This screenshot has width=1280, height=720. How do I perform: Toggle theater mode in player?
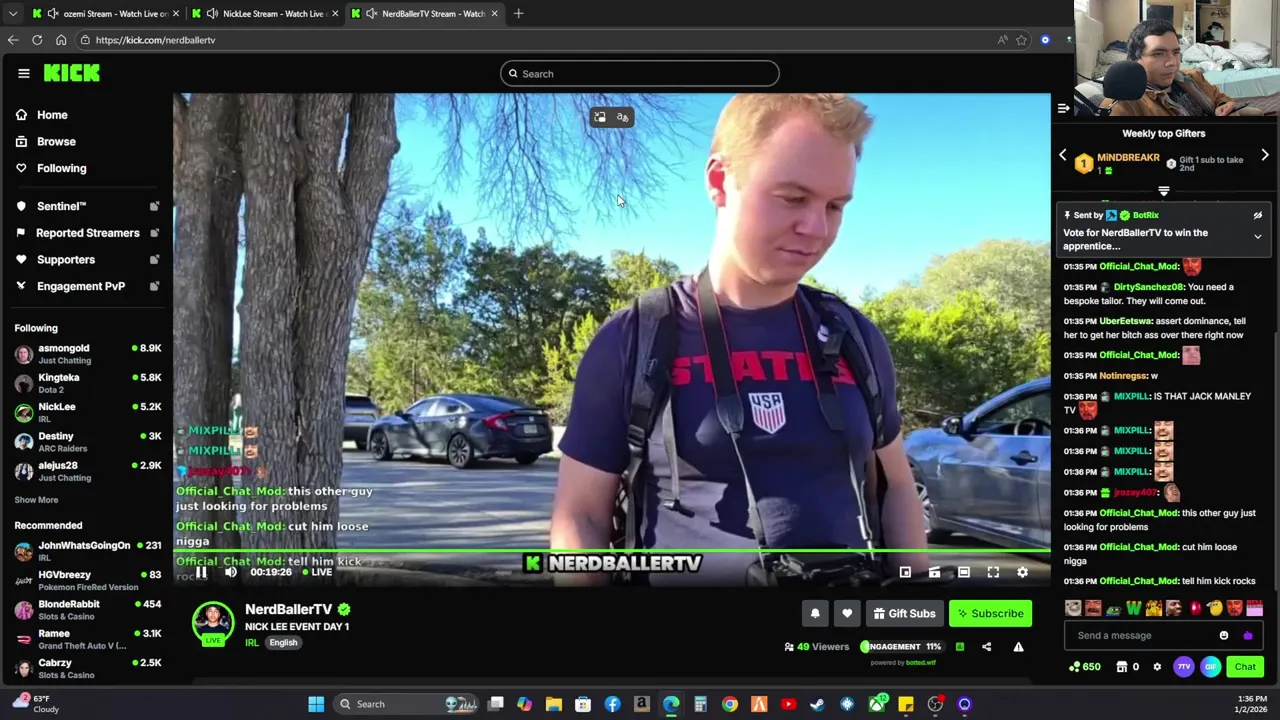(964, 573)
